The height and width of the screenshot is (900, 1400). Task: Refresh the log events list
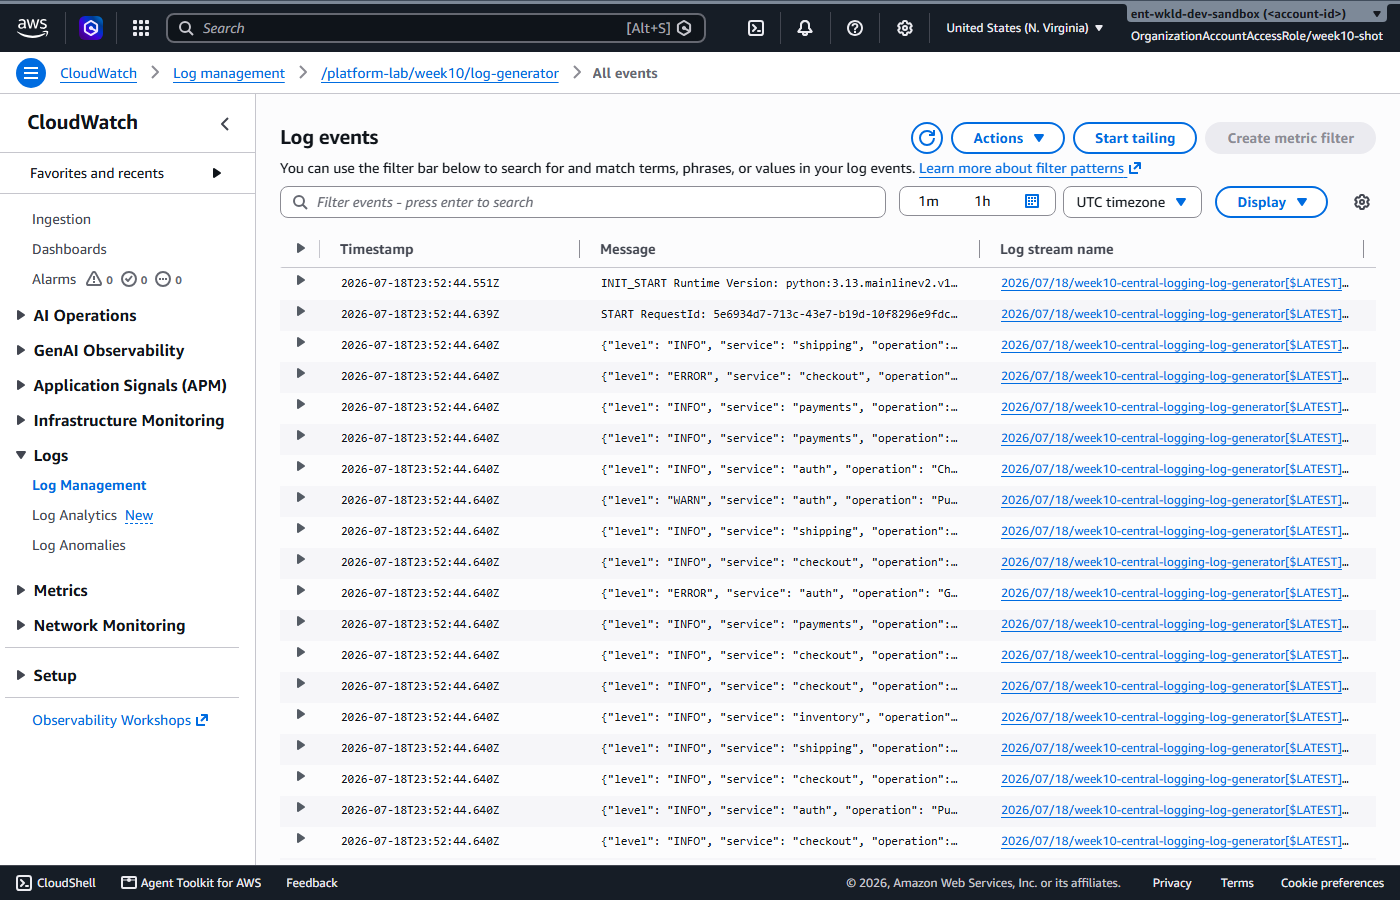click(x=927, y=138)
